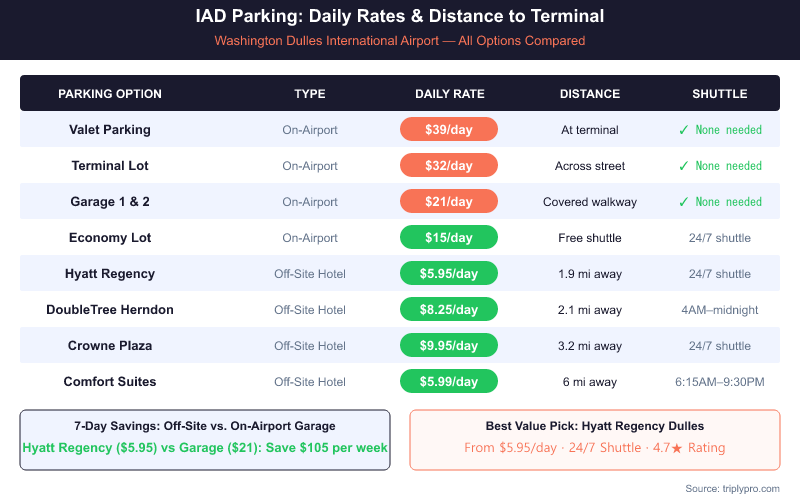Screen dimensions: 800x500
Task: Open the Best Value Pick Hyatt card
Action: (x=595, y=439)
